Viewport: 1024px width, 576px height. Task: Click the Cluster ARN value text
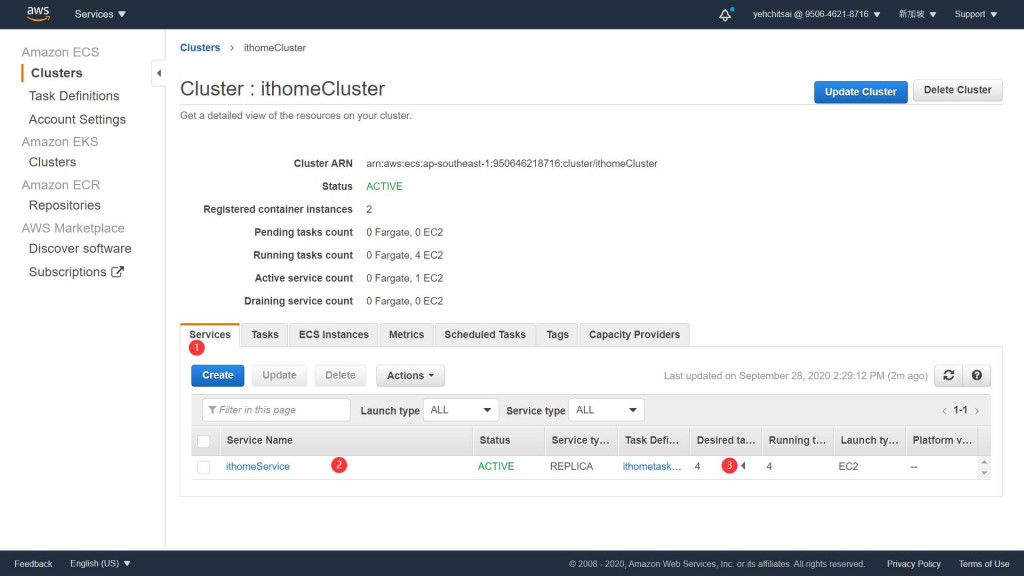511,163
